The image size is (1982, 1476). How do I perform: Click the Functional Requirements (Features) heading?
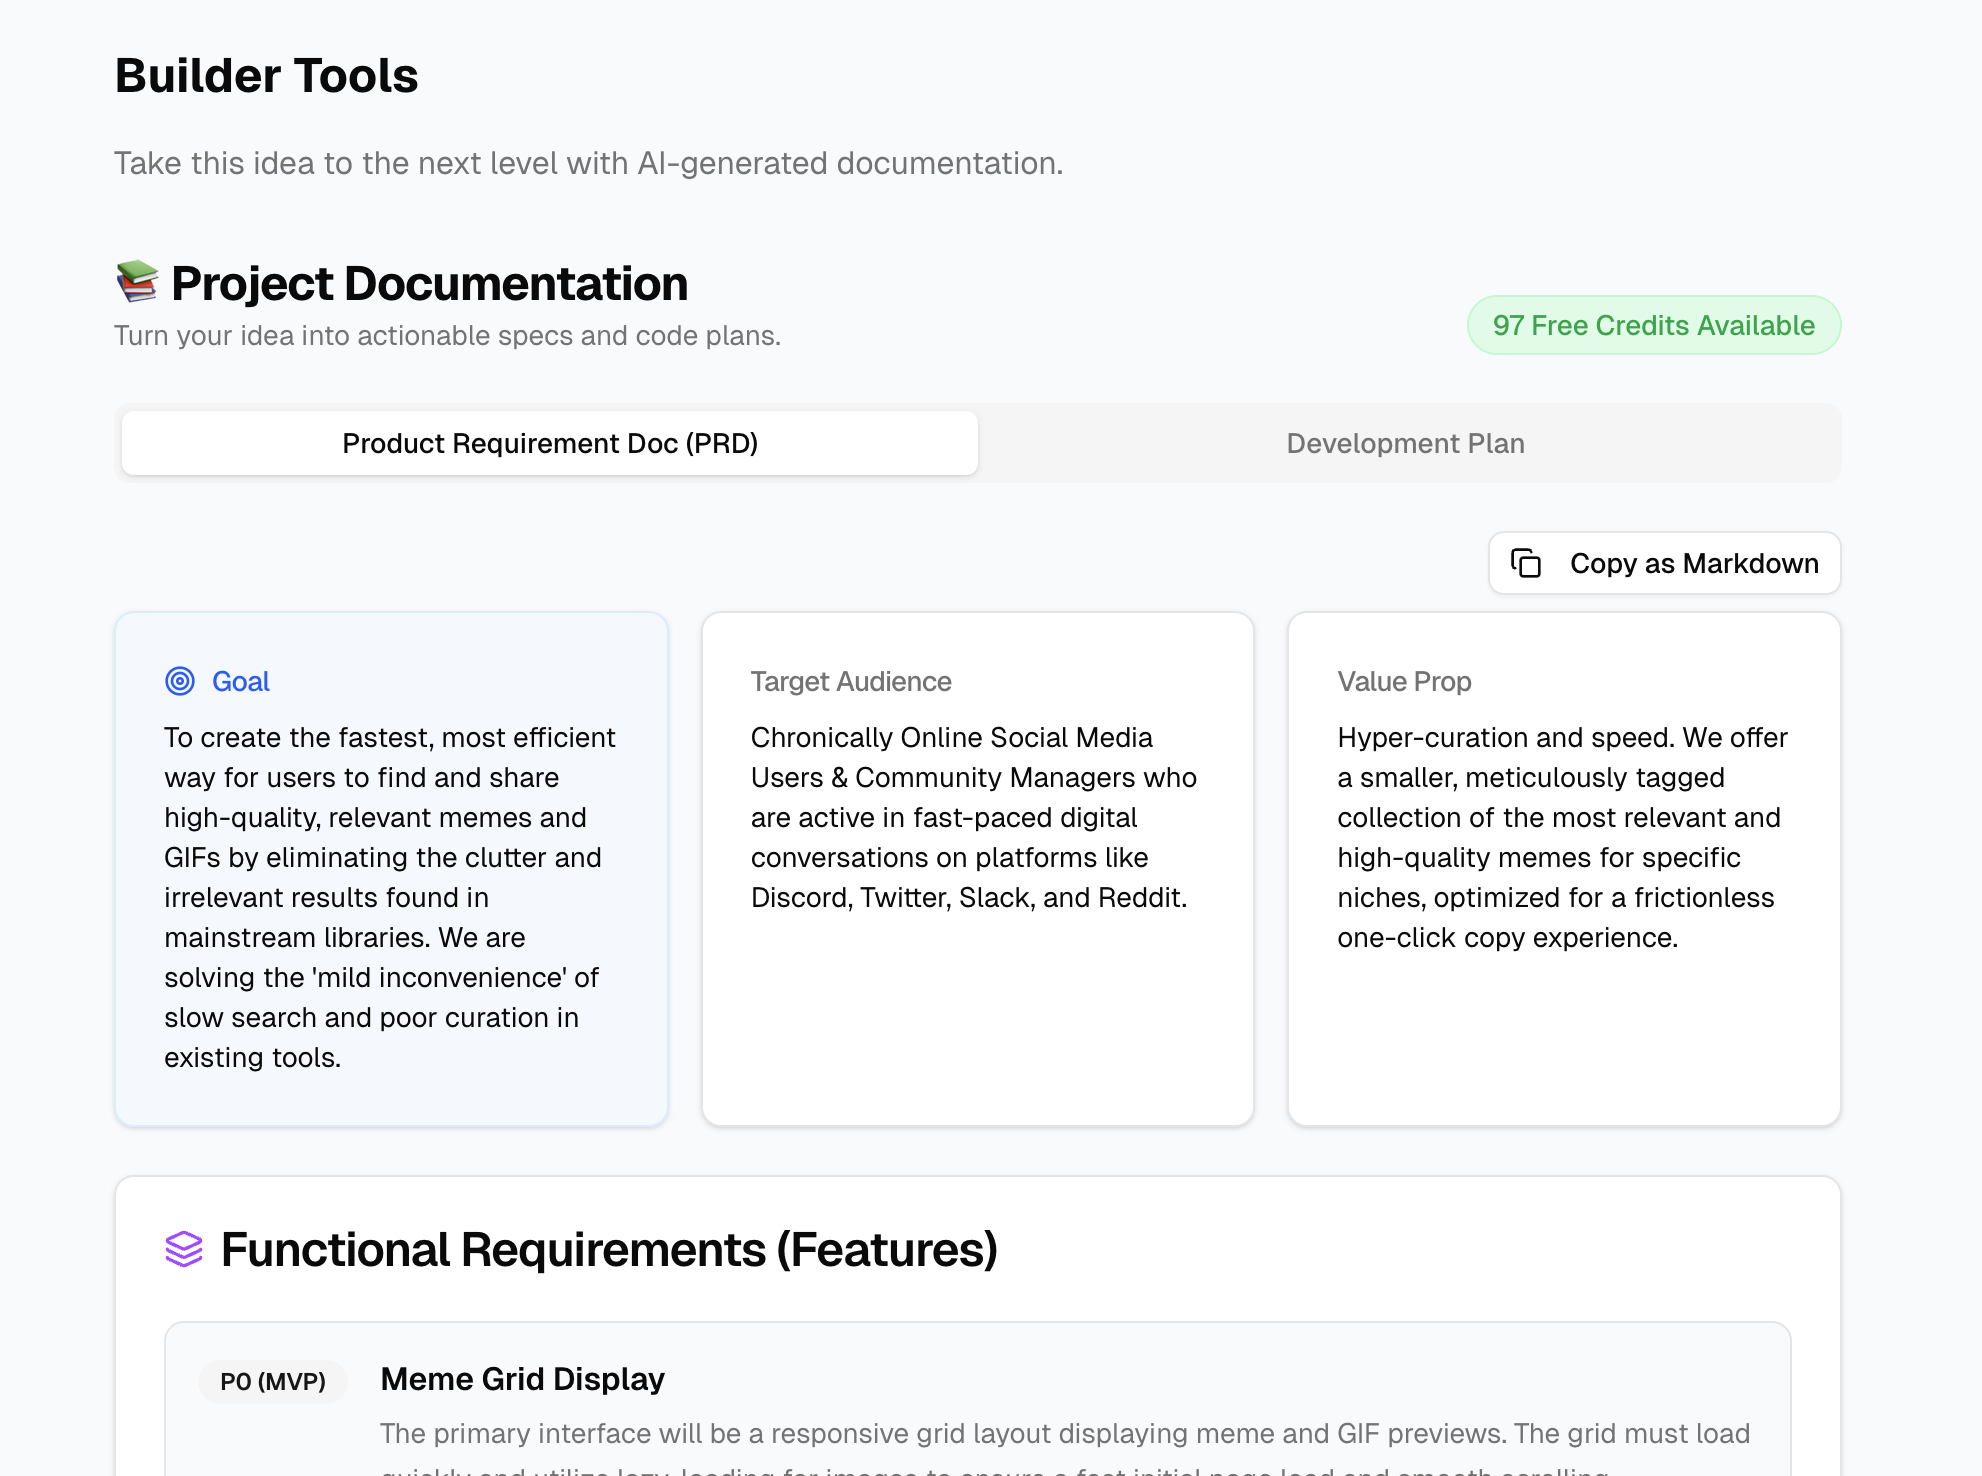coord(610,1249)
